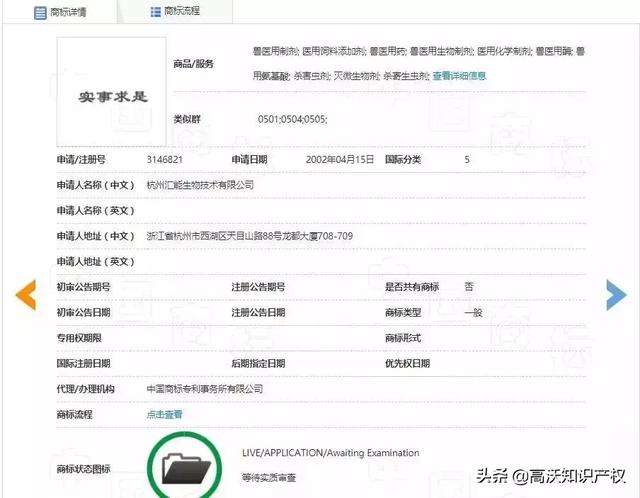Select agency 中国商标专利事务所有限公司
Image resolution: width=640 pixels, height=498 pixels.
click(x=204, y=389)
